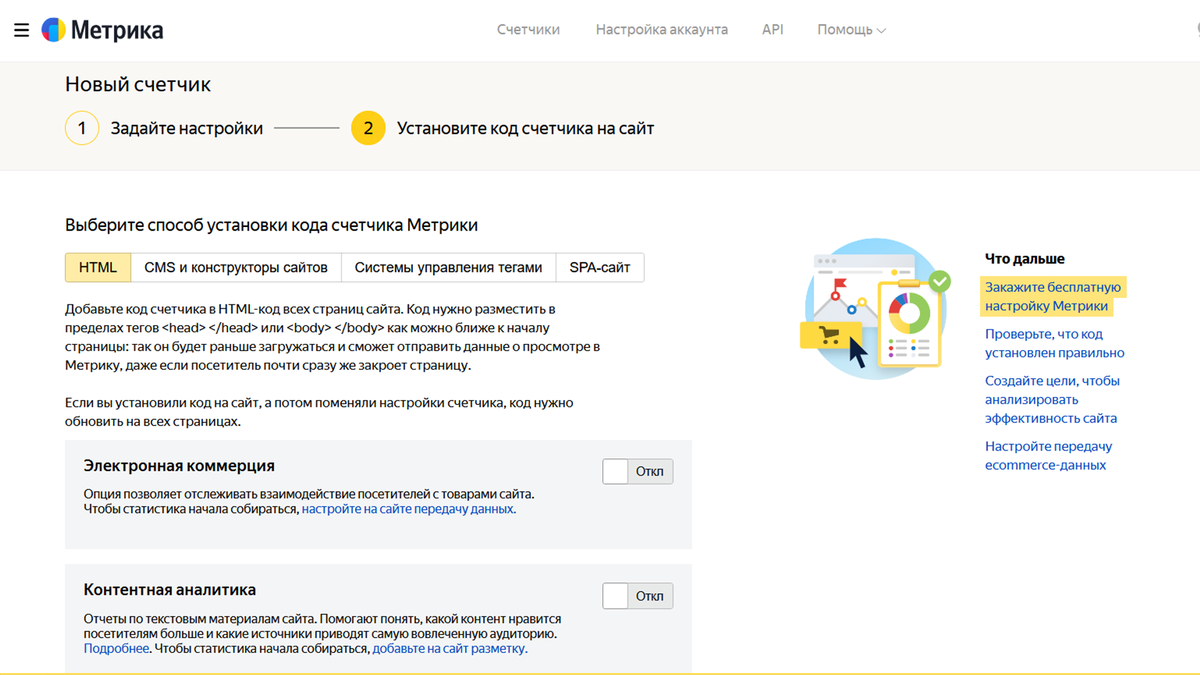Open Настройка аккаунта
1200x675 pixels.
pos(661,30)
